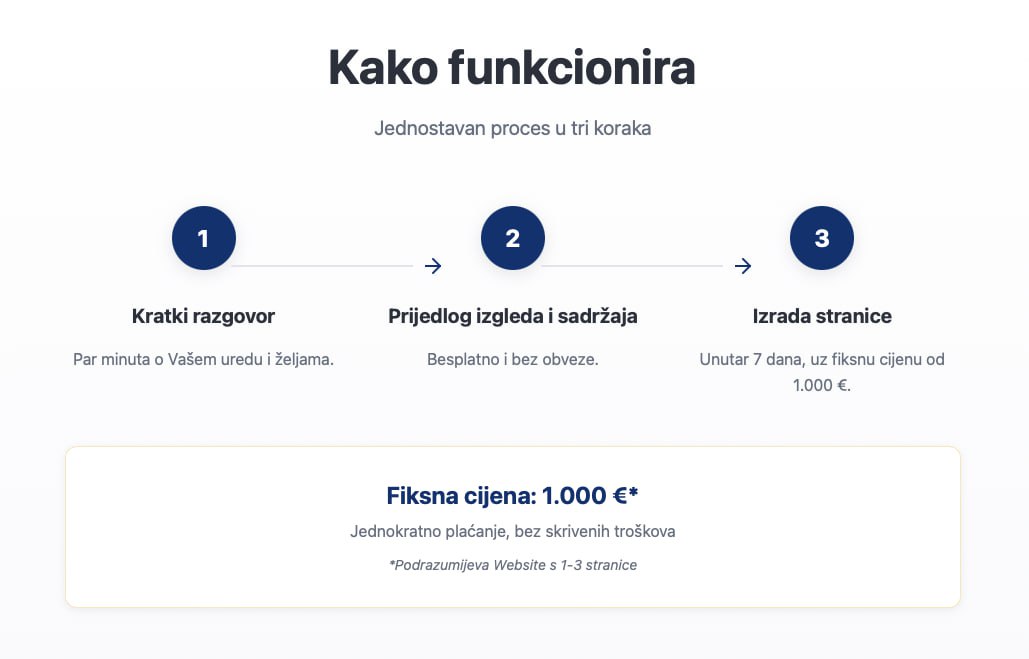The height and width of the screenshot is (659, 1029).
Task: Select the "Izrada stranice" step title
Action: click(x=822, y=316)
